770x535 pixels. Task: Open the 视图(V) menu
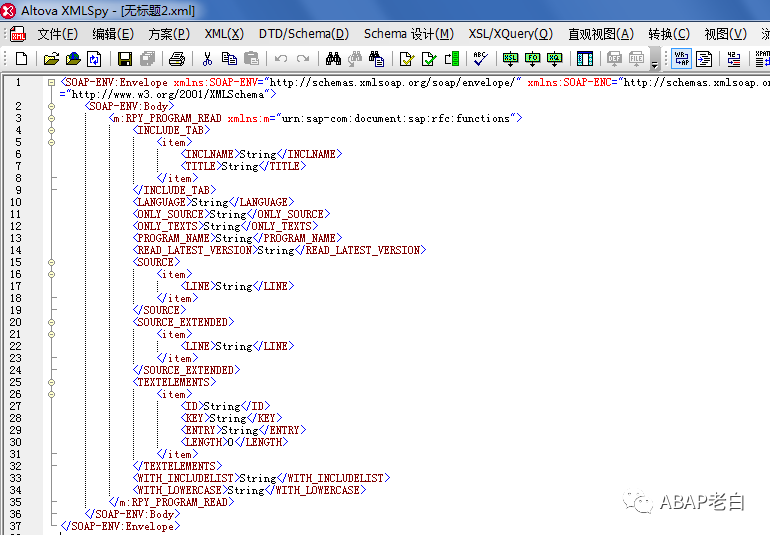pos(725,34)
